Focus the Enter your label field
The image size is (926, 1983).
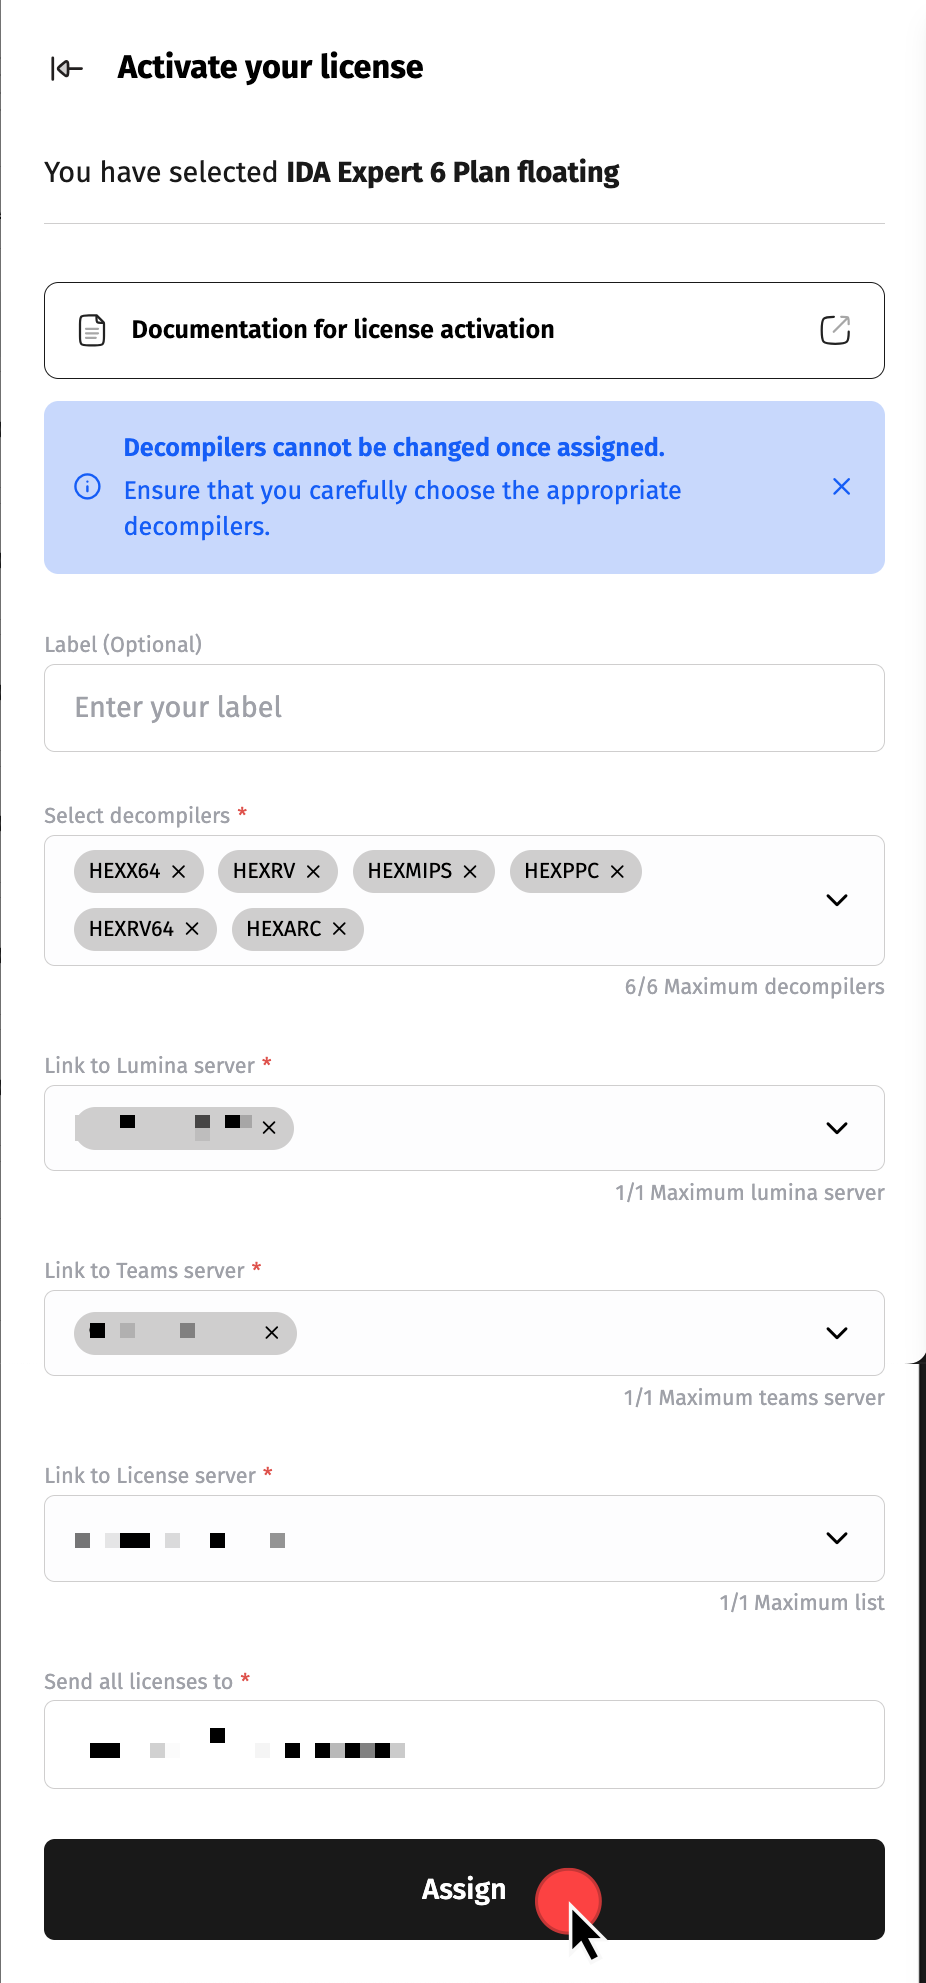[x=464, y=708]
